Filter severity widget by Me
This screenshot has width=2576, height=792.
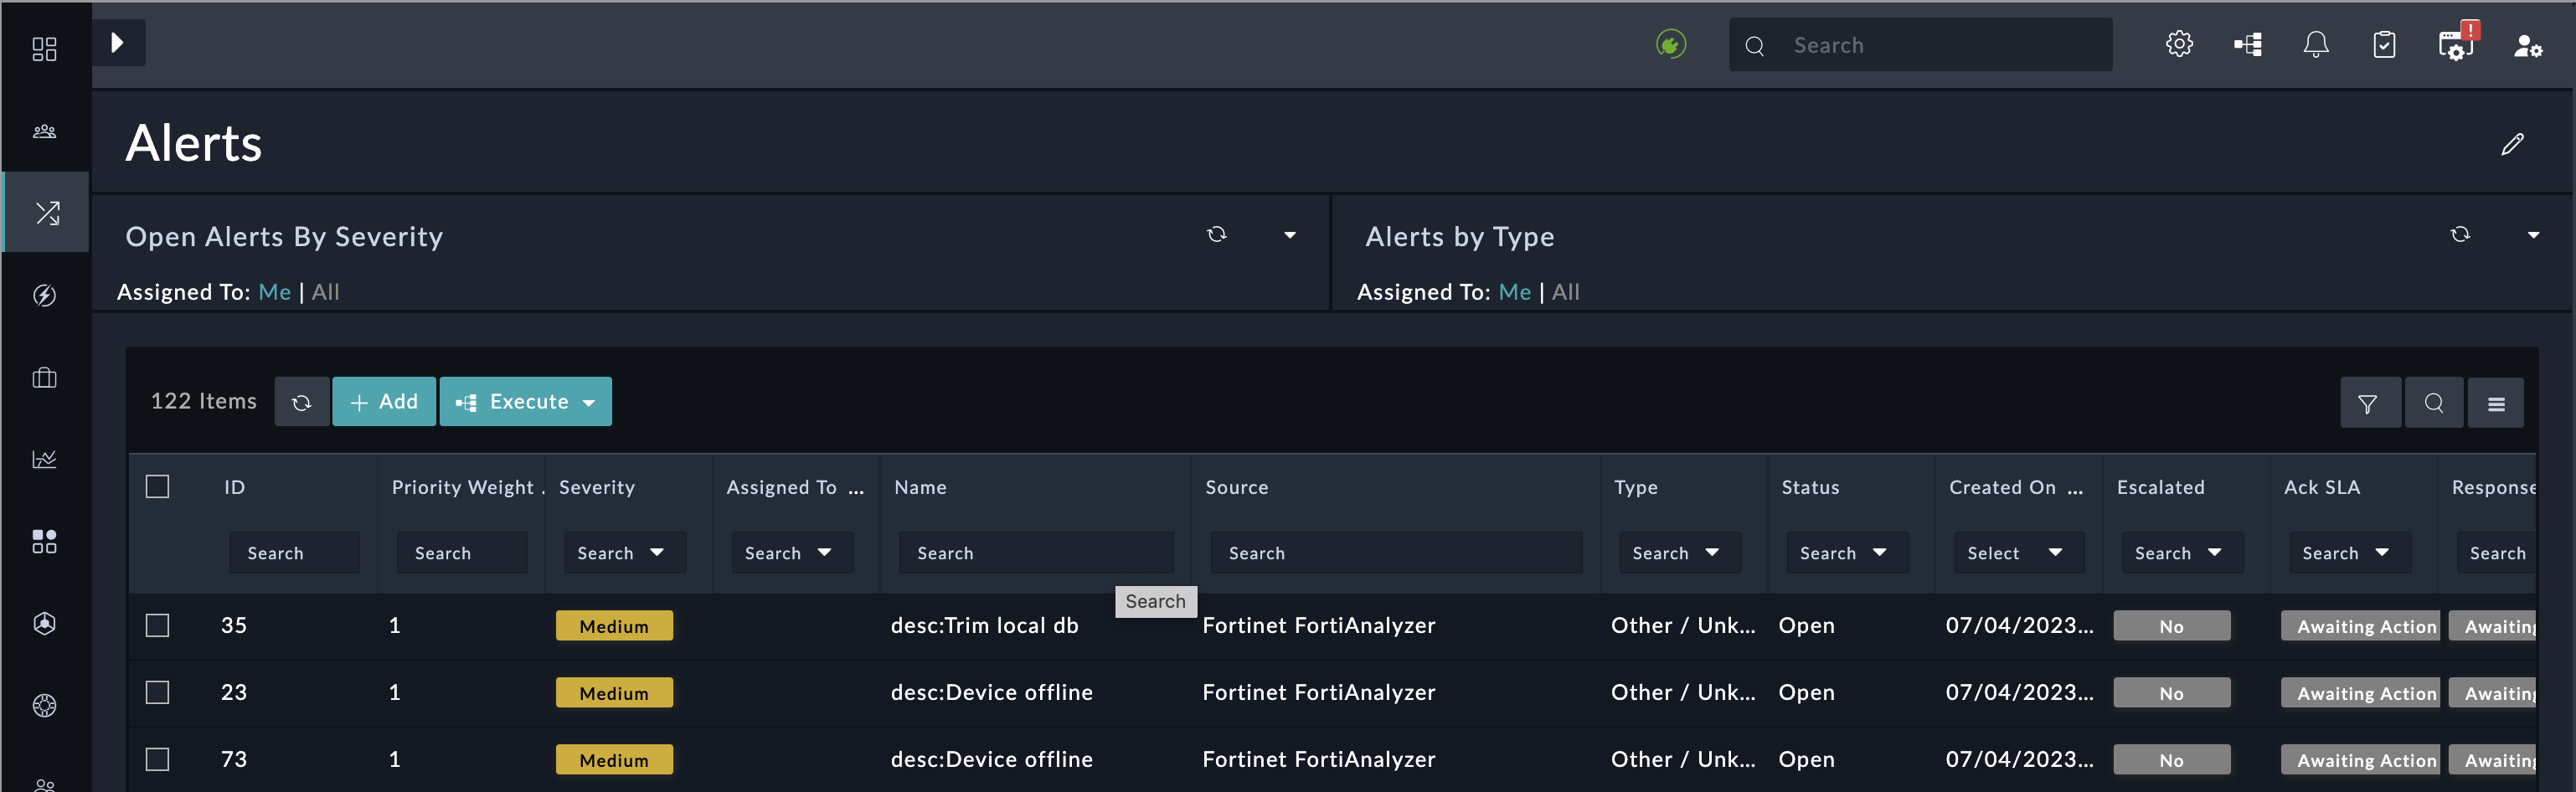click(275, 292)
